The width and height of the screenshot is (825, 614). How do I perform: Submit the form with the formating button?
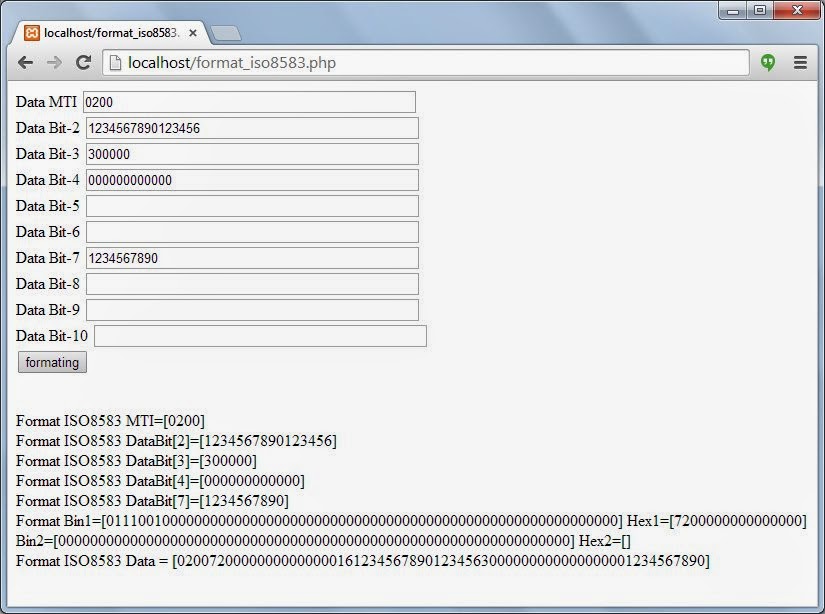52,363
